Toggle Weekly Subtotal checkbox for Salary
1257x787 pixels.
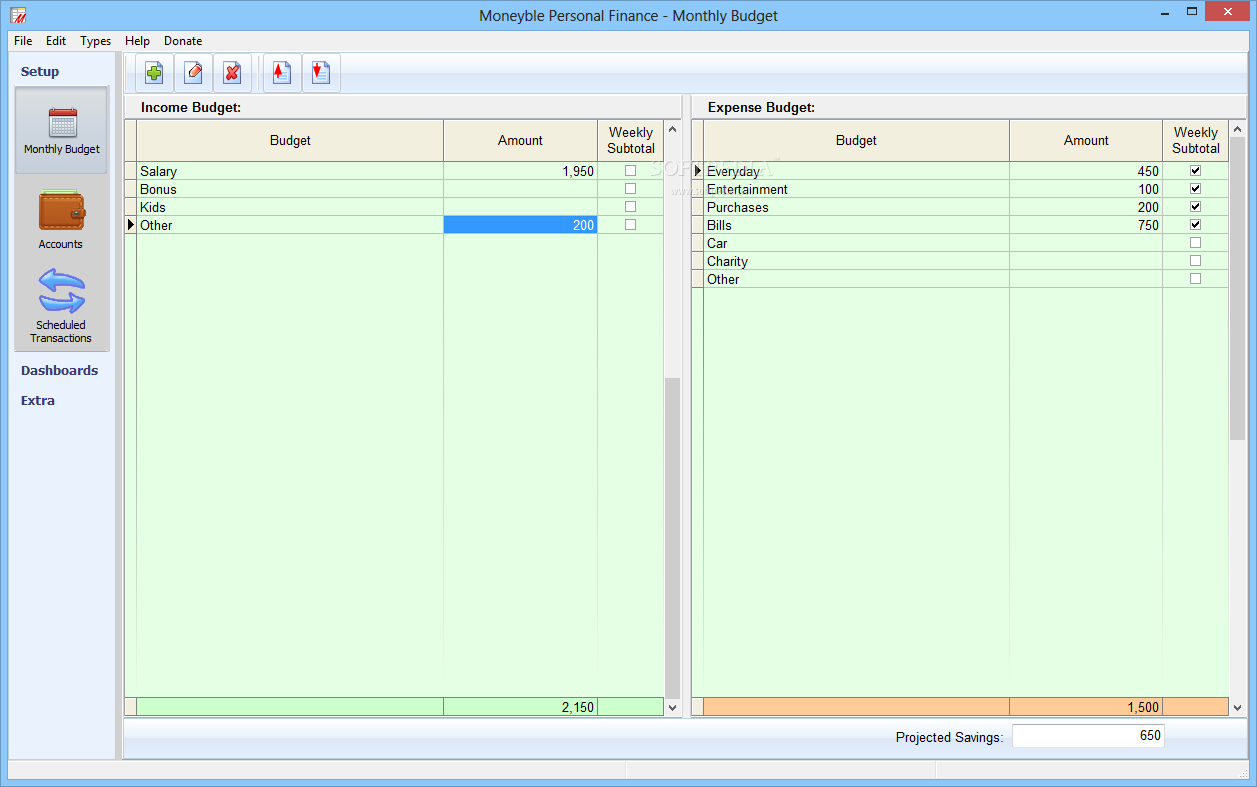(630, 171)
